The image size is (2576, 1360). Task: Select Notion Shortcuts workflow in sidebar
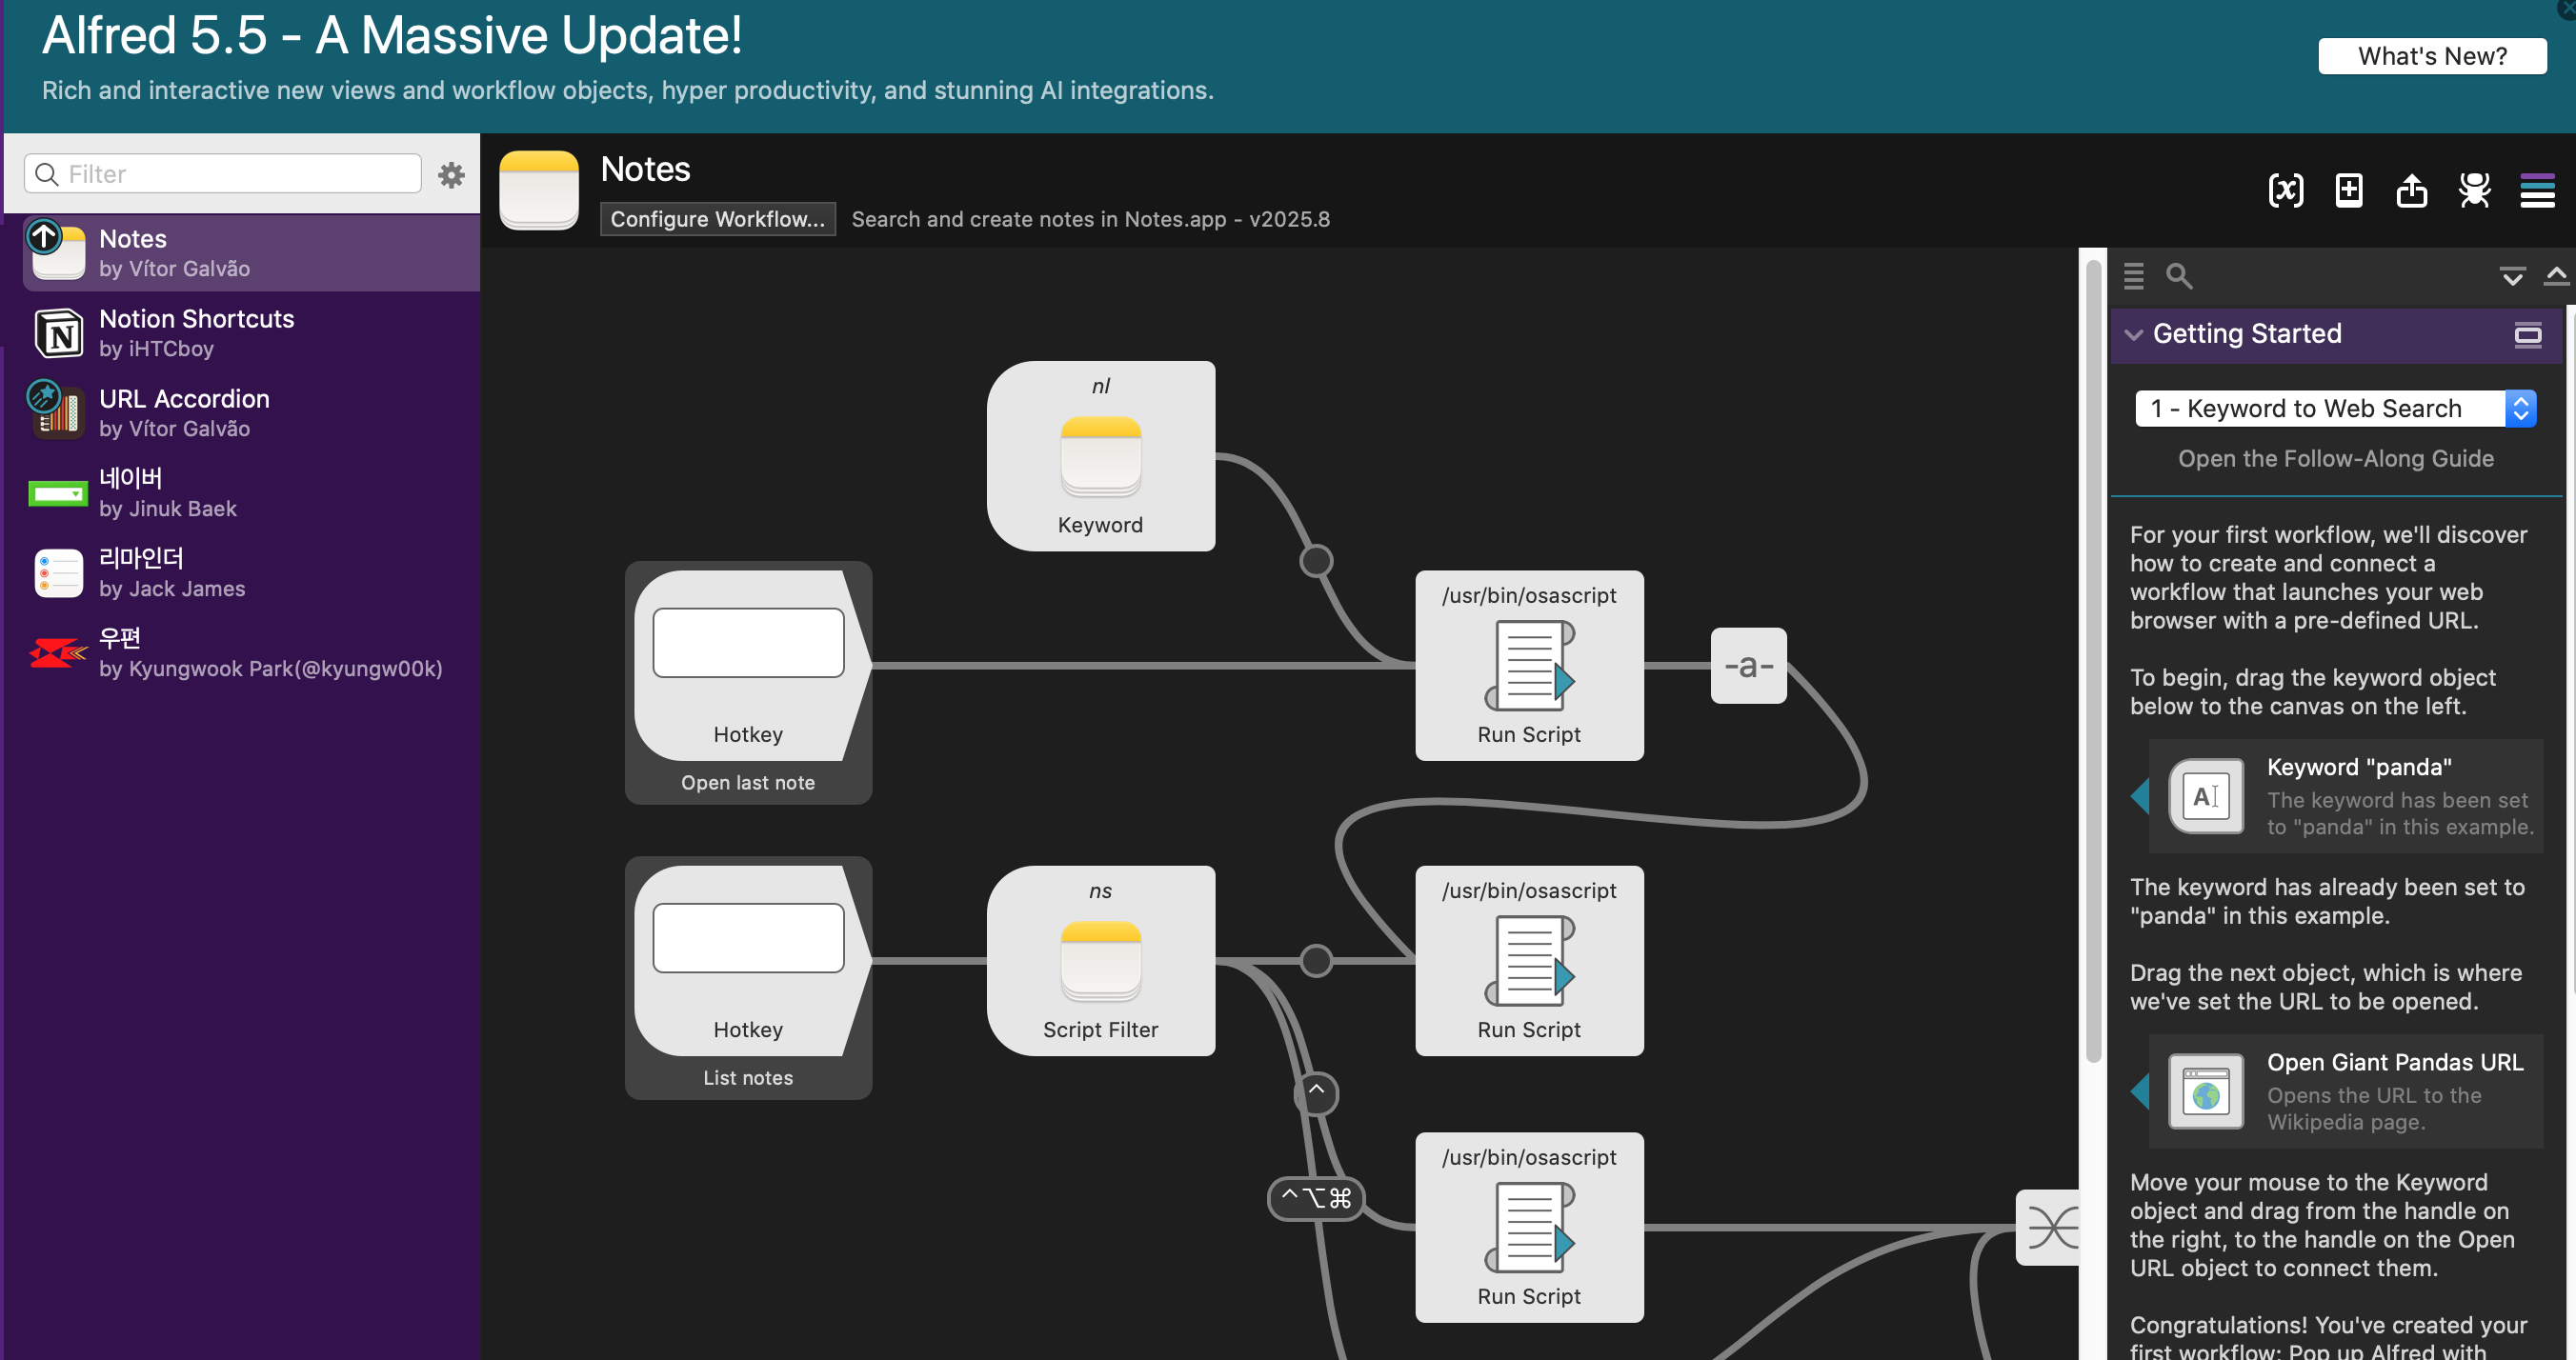pos(240,332)
